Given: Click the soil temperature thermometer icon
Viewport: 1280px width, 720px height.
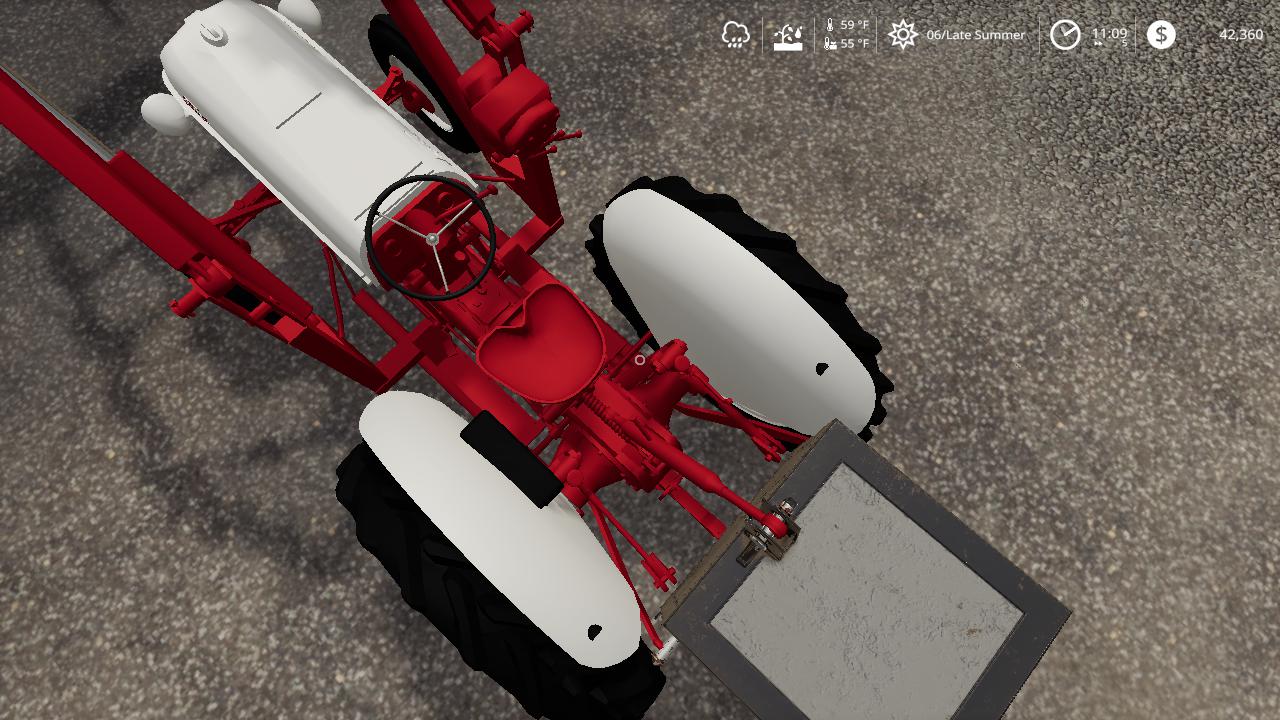Looking at the screenshot, I should (830, 44).
